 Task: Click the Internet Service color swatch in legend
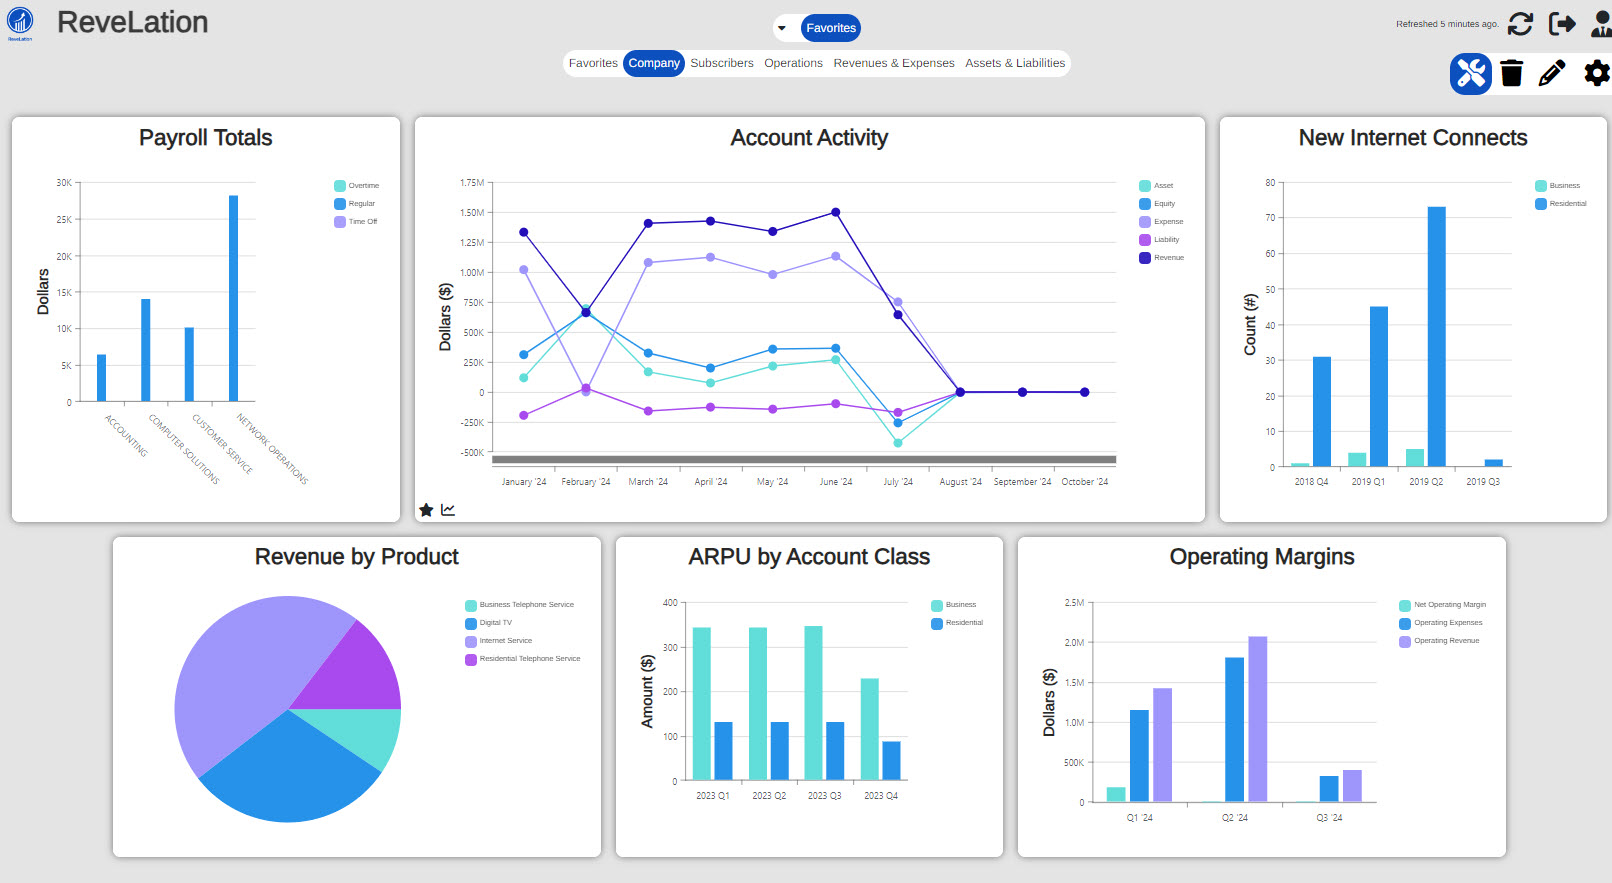(471, 641)
